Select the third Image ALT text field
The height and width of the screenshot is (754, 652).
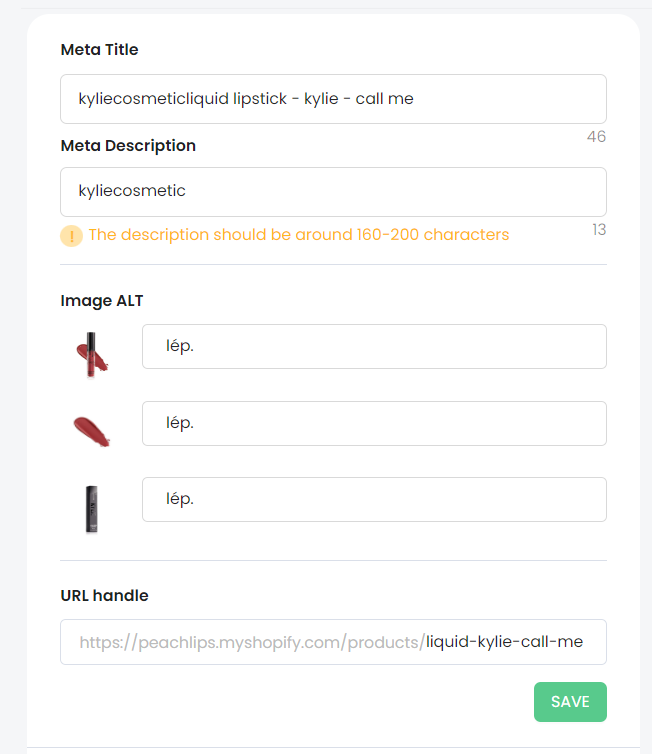click(374, 499)
